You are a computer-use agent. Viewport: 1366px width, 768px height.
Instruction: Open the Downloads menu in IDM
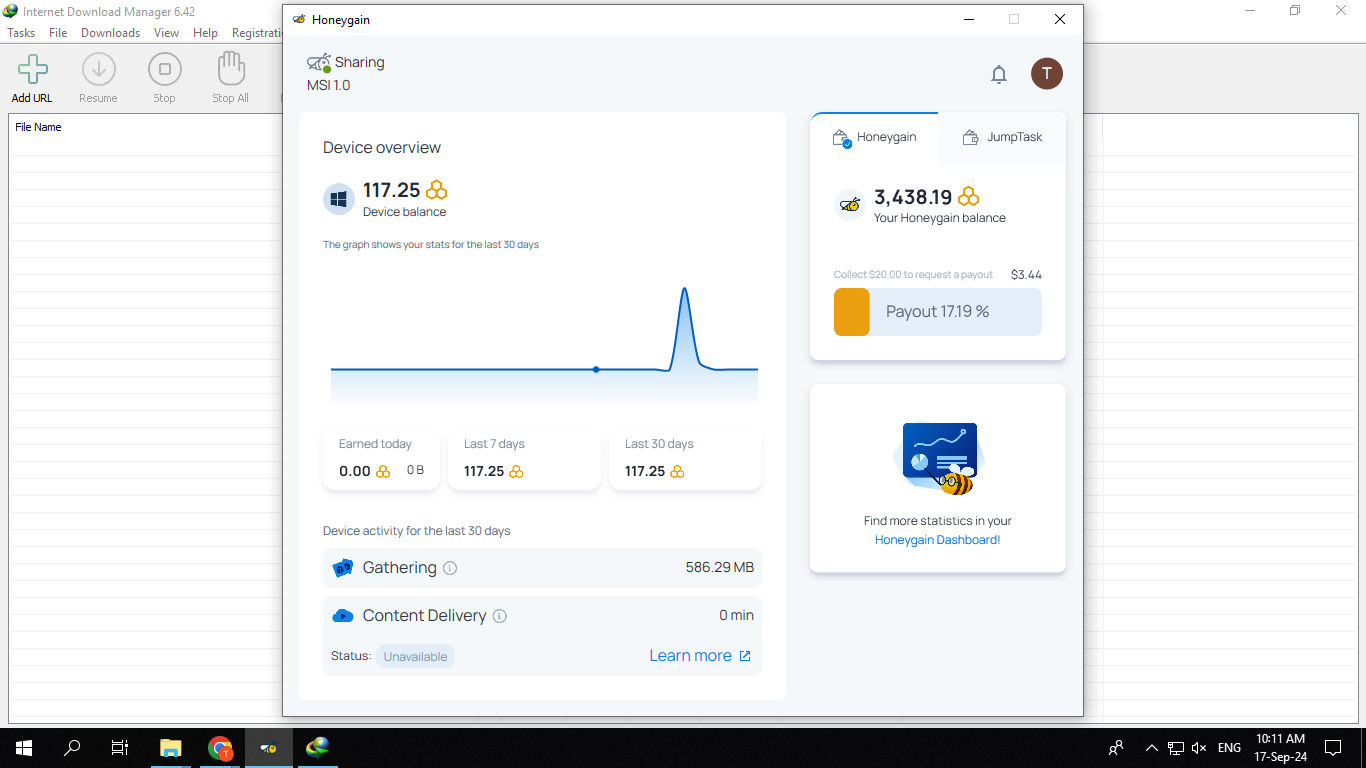[x=110, y=33]
